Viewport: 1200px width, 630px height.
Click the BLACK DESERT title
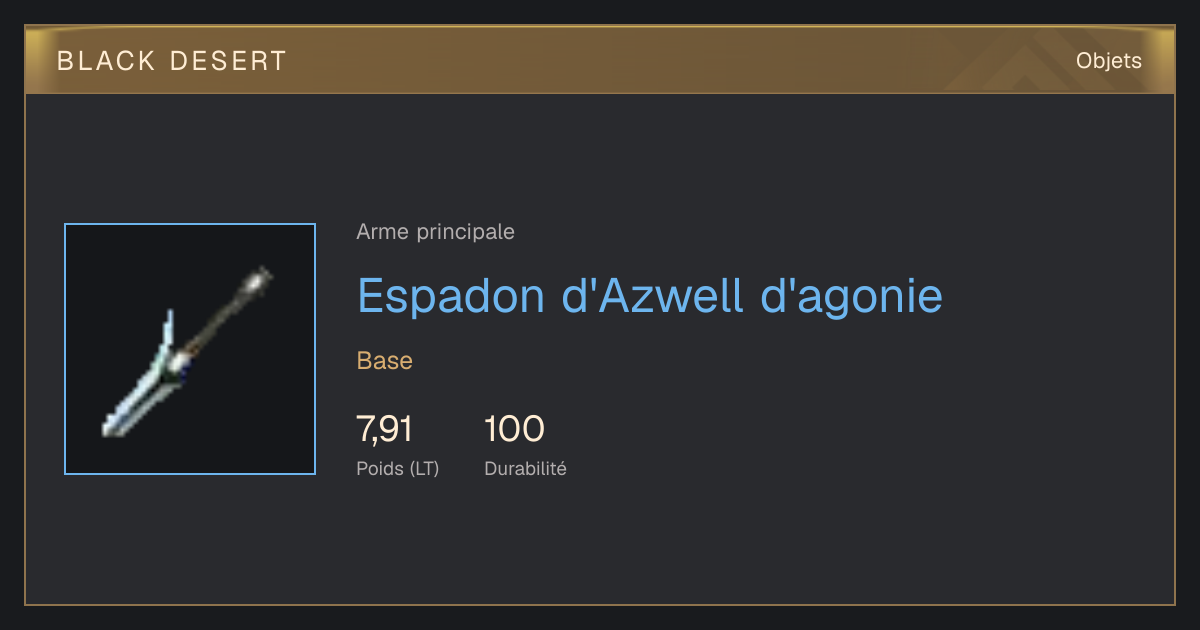point(172,61)
